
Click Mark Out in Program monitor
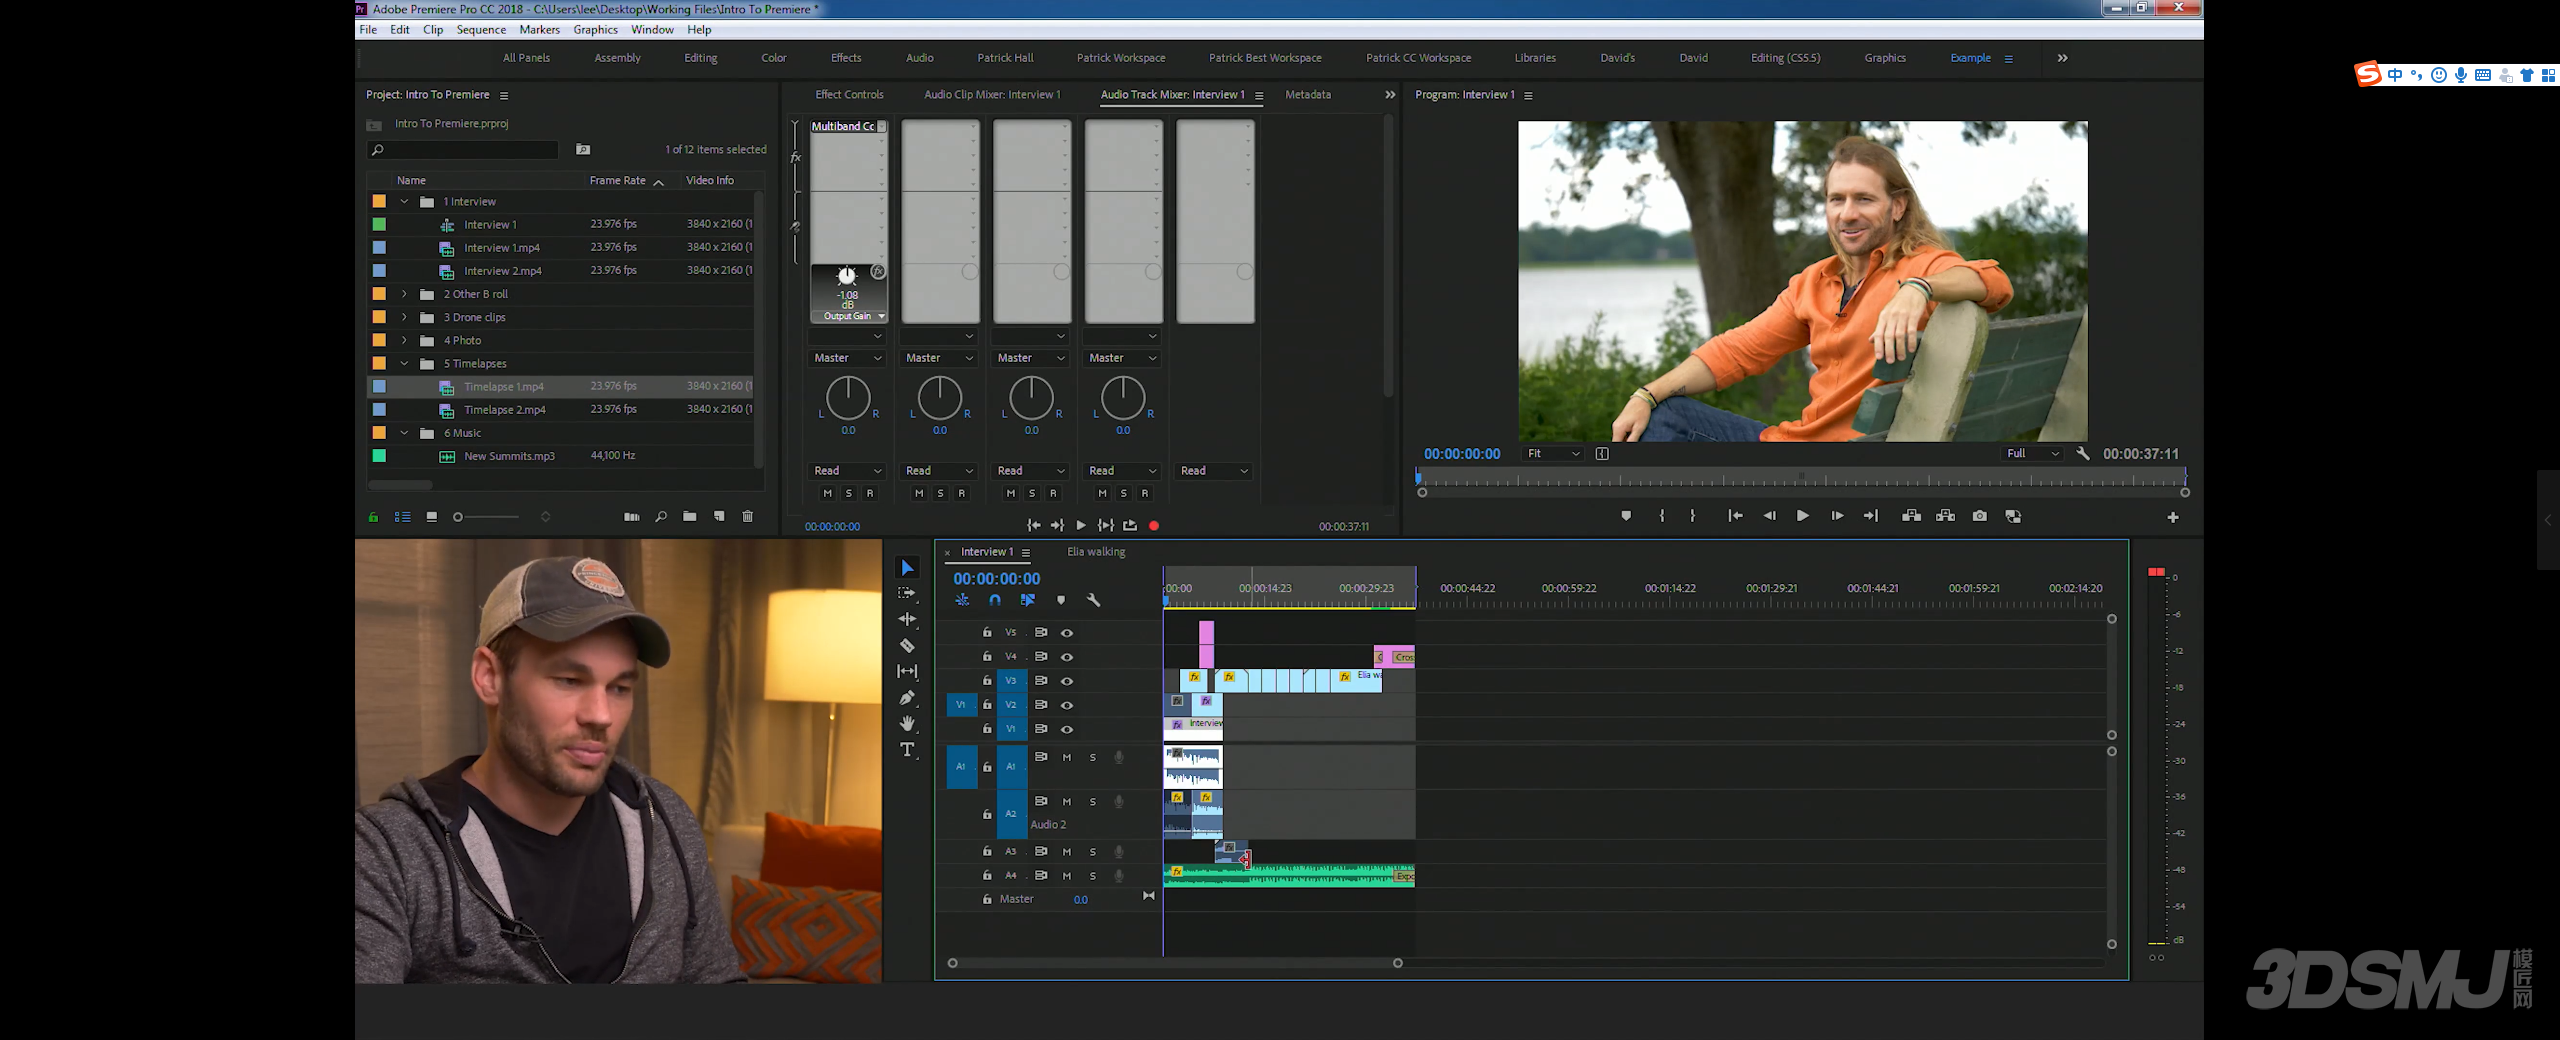(1692, 516)
